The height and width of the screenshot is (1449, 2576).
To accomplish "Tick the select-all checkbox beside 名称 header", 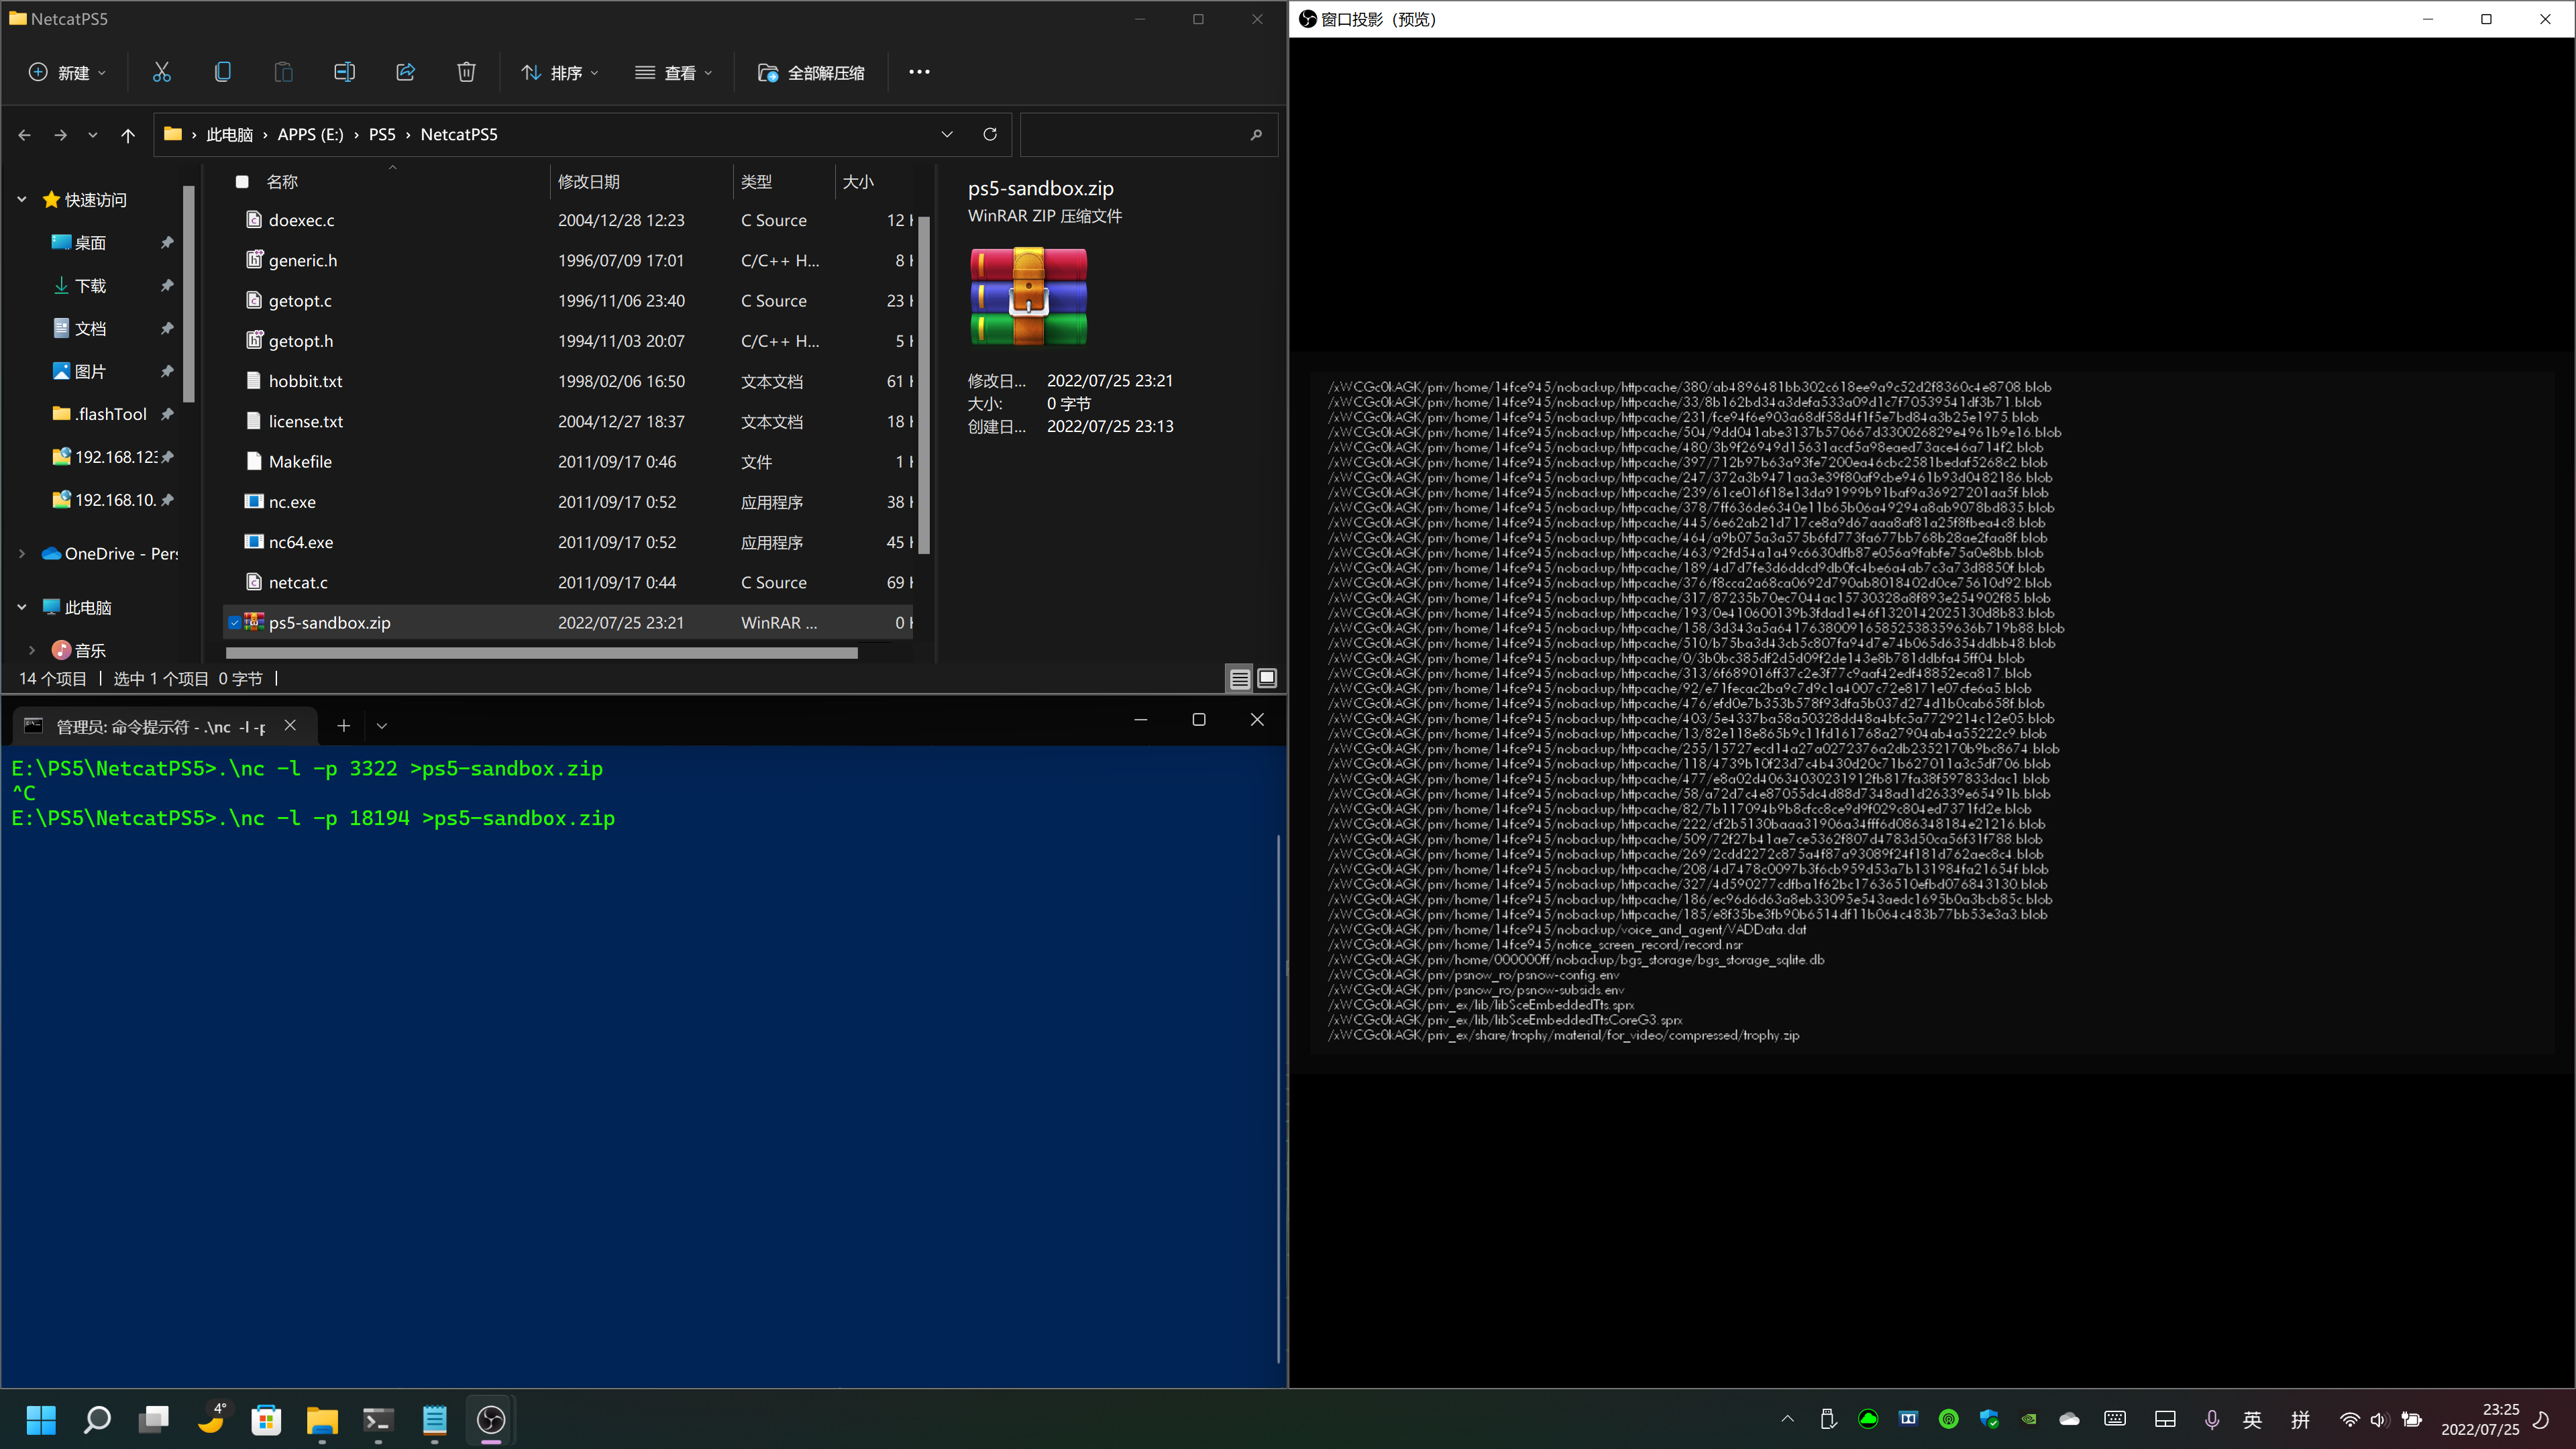I will (242, 182).
